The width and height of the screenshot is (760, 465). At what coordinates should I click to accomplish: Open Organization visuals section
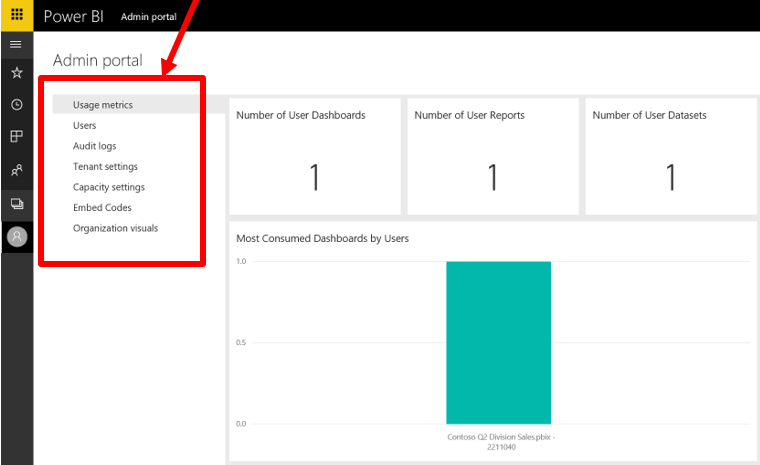(115, 228)
